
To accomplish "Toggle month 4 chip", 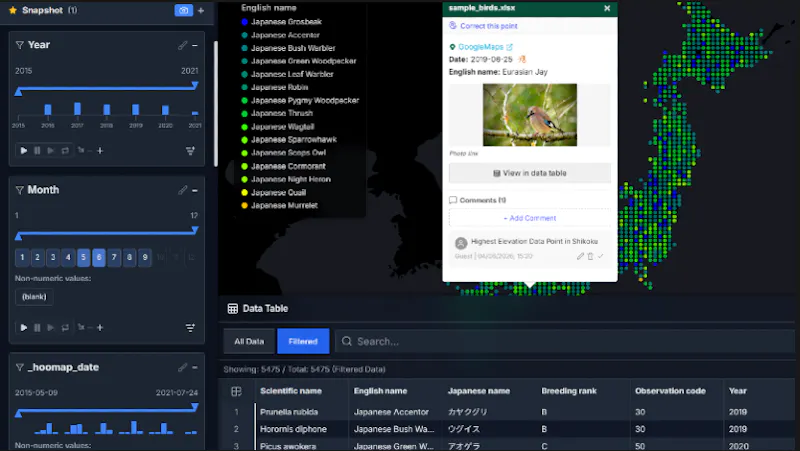I will tap(68, 257).
